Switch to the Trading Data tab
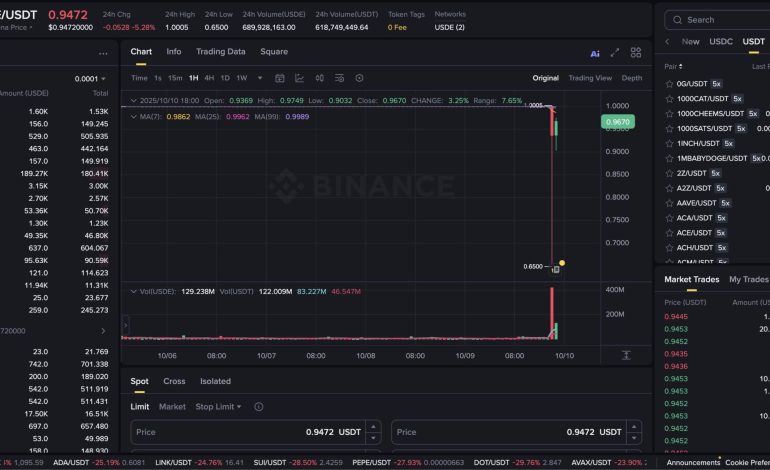This screenshot has height=470, width=770. coord(220,52)
